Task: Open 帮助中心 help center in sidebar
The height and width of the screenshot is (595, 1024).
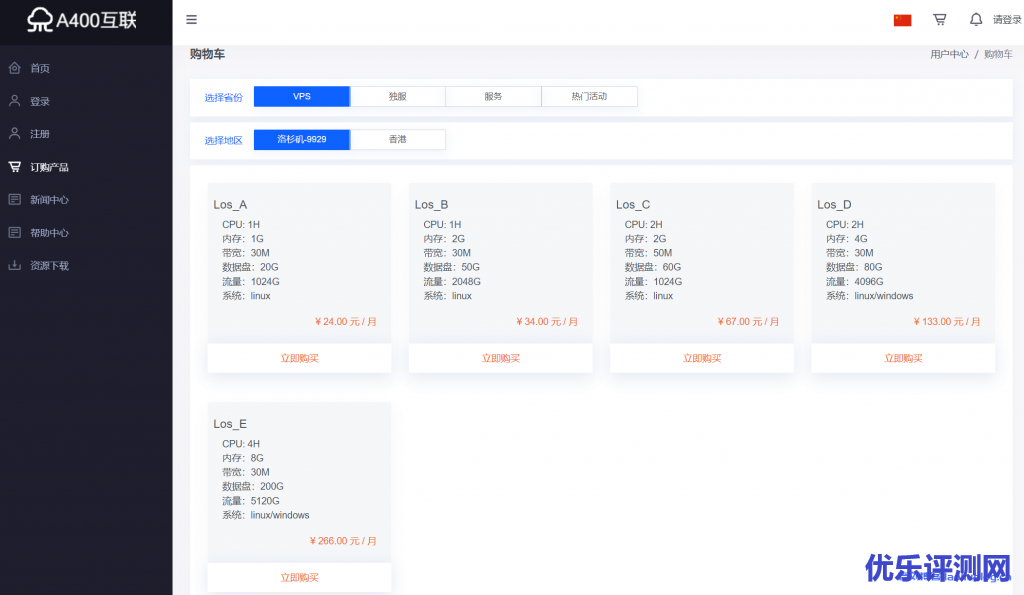Action: (x=49, y=233)
